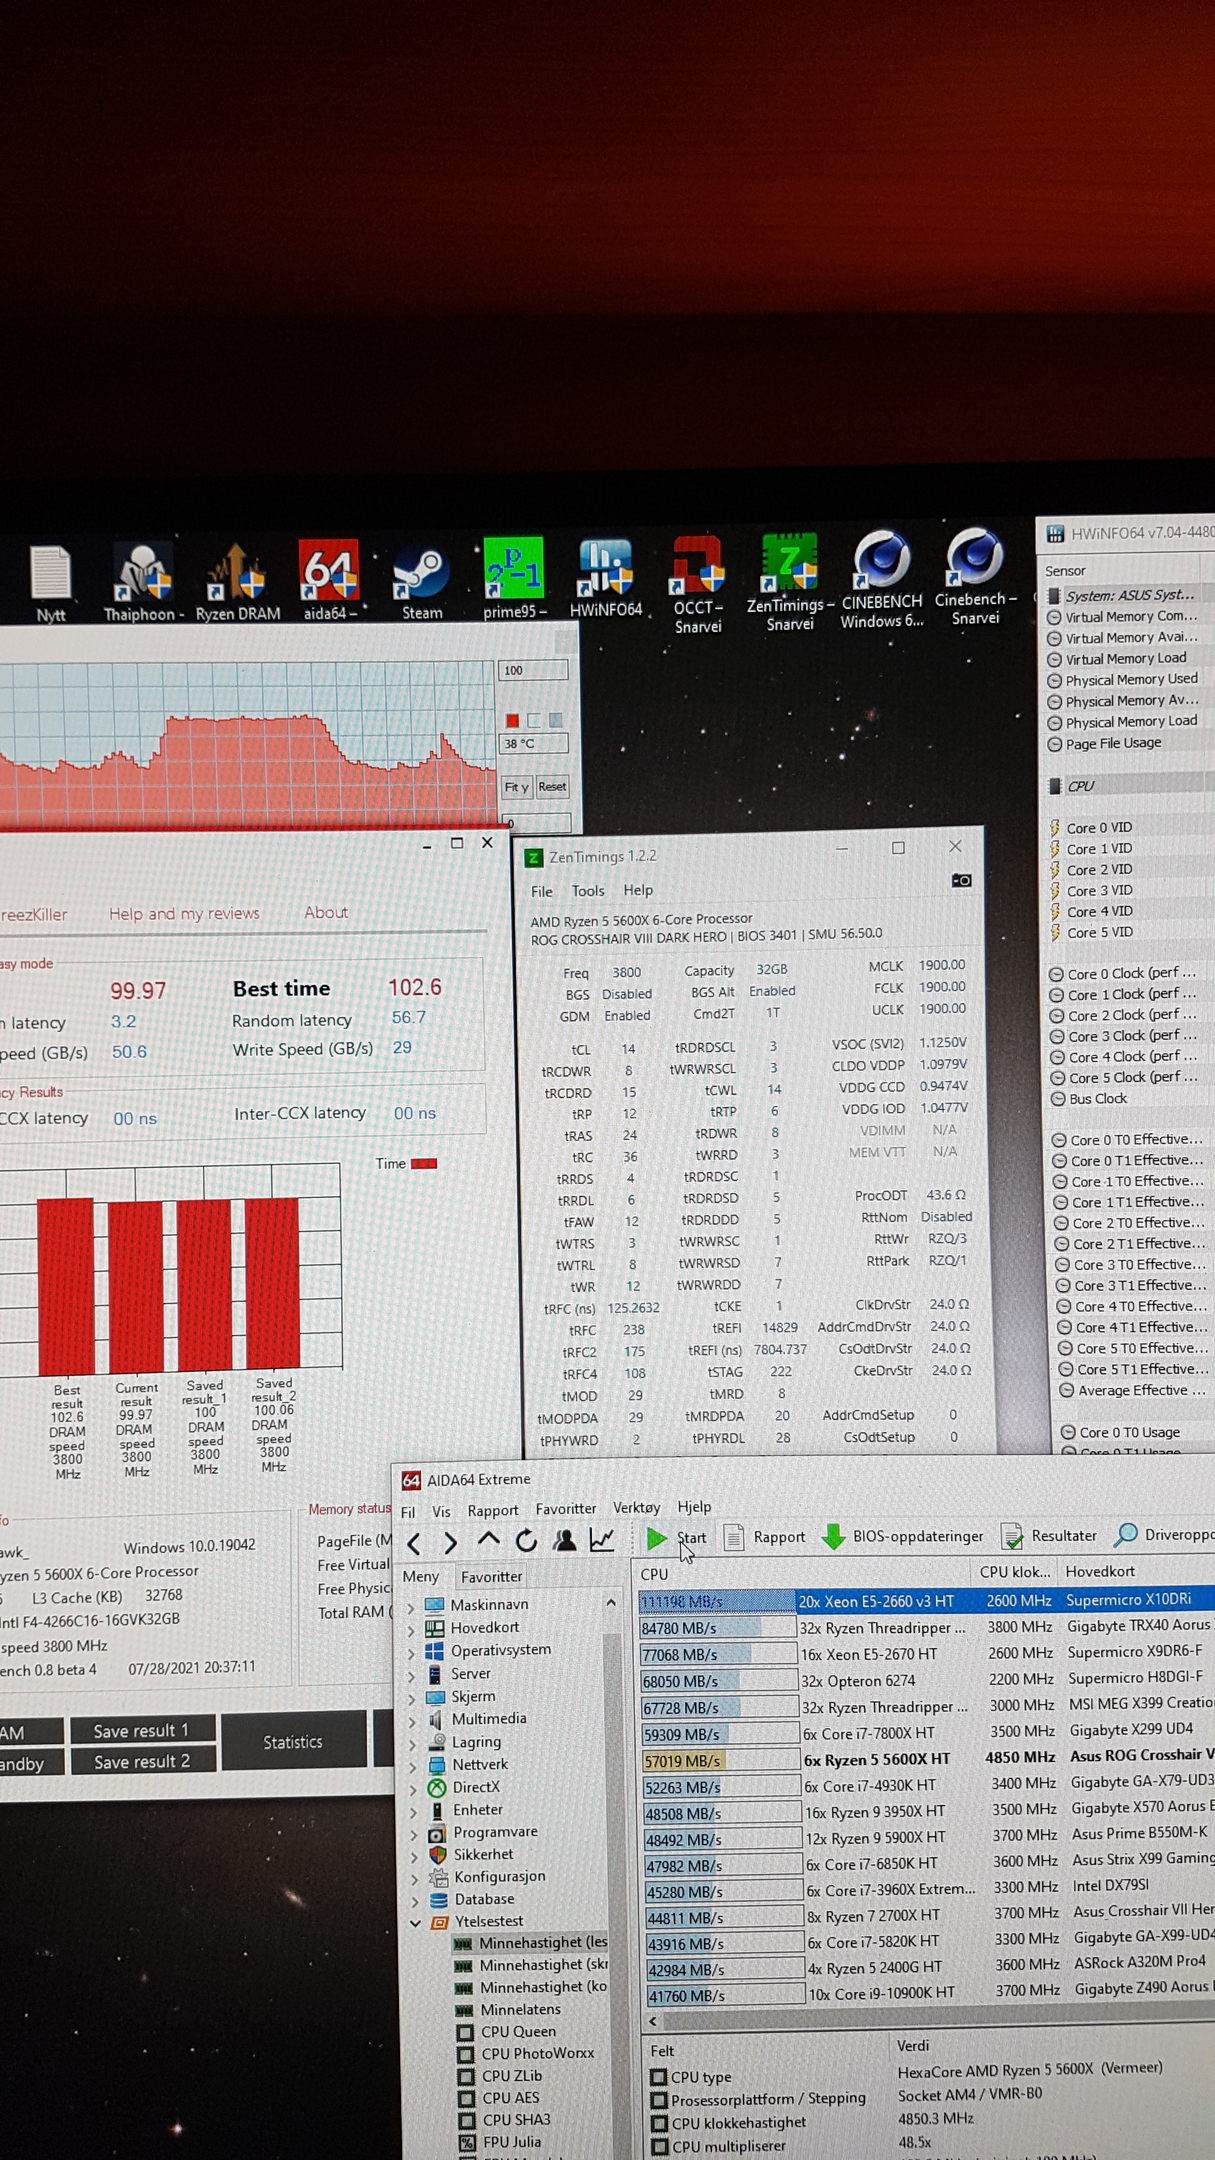The height and width of the screenshot is (2160, 1215).
Task: Go back in the AIDA64 toolbar
Action: (x=414, y=1543)
